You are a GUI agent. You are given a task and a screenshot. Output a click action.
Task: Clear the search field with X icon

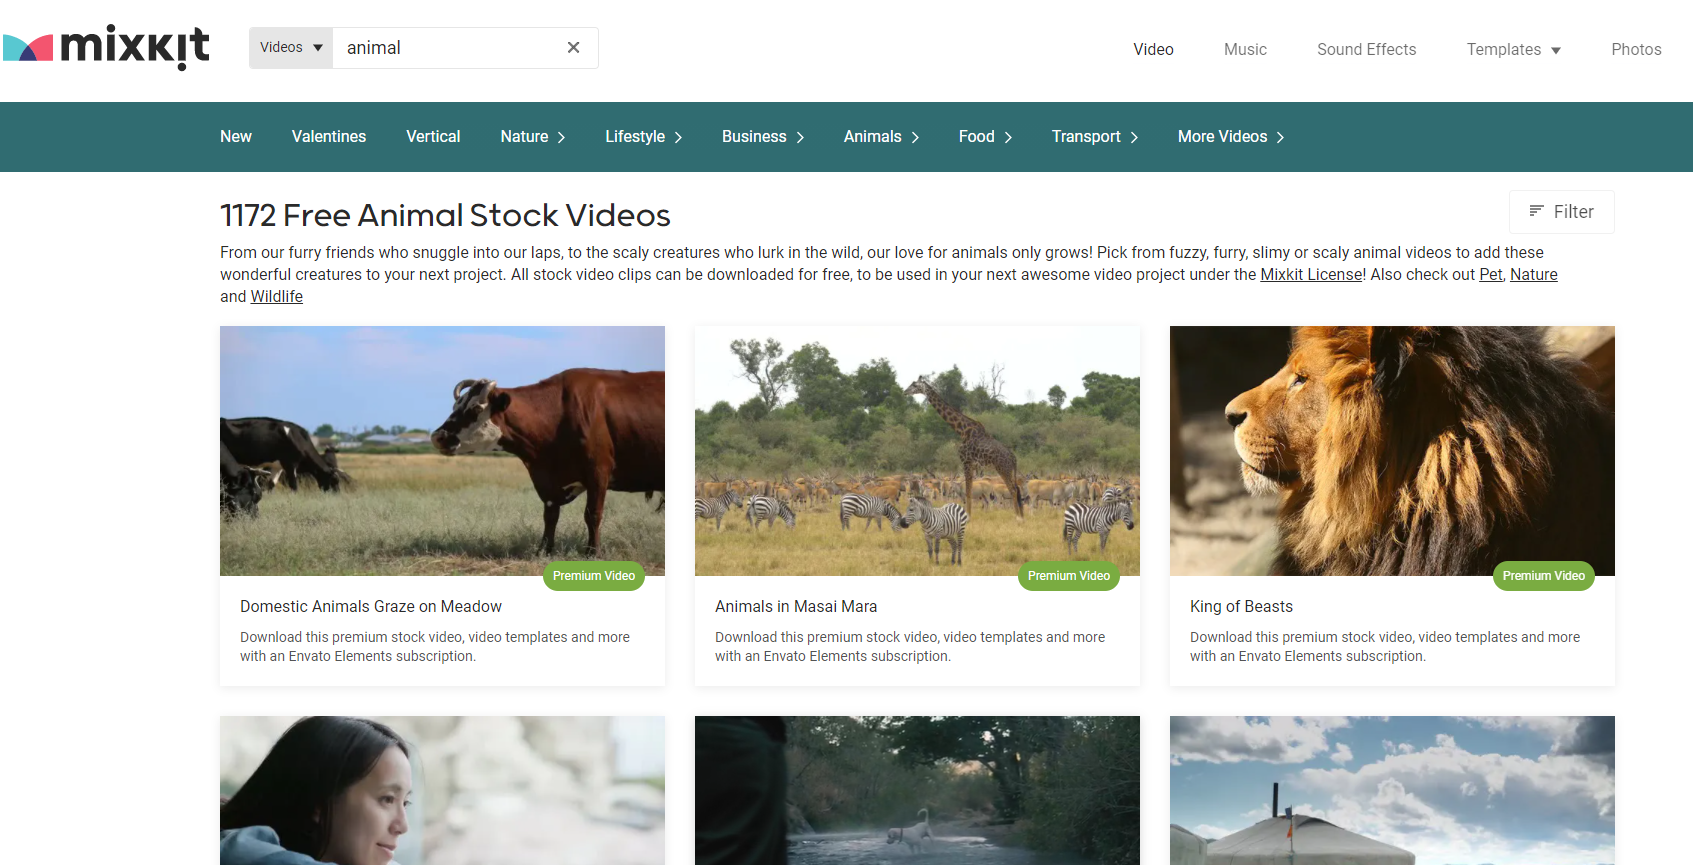[x=573, y=47]
